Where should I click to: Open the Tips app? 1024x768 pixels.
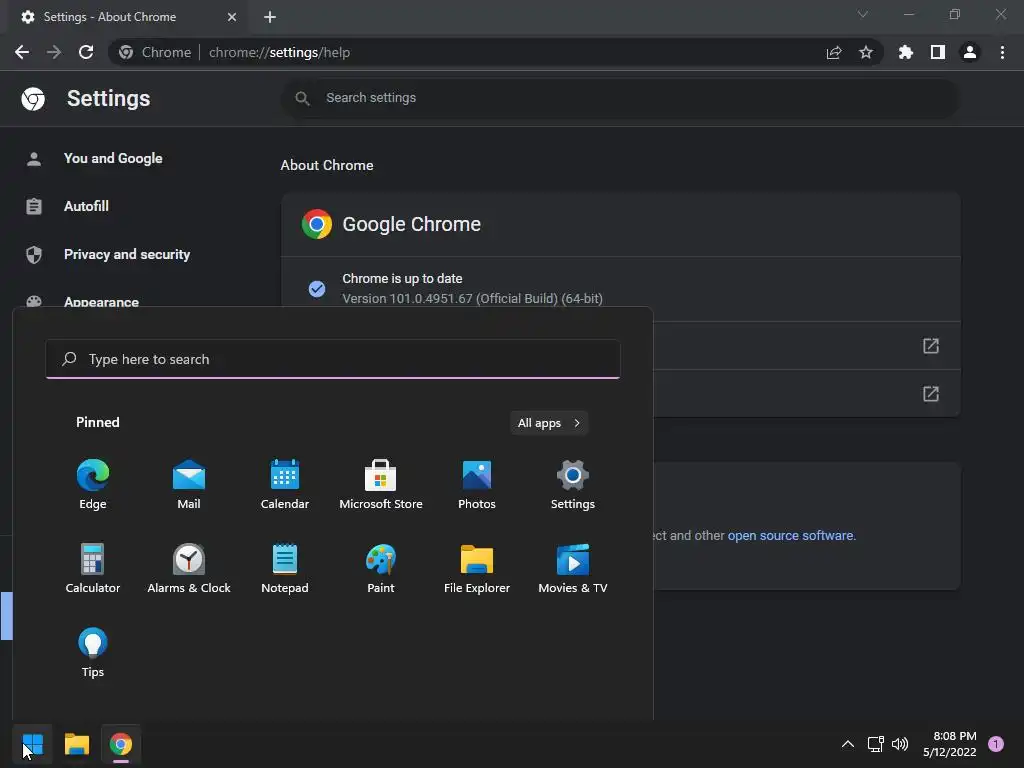(93, 652)
